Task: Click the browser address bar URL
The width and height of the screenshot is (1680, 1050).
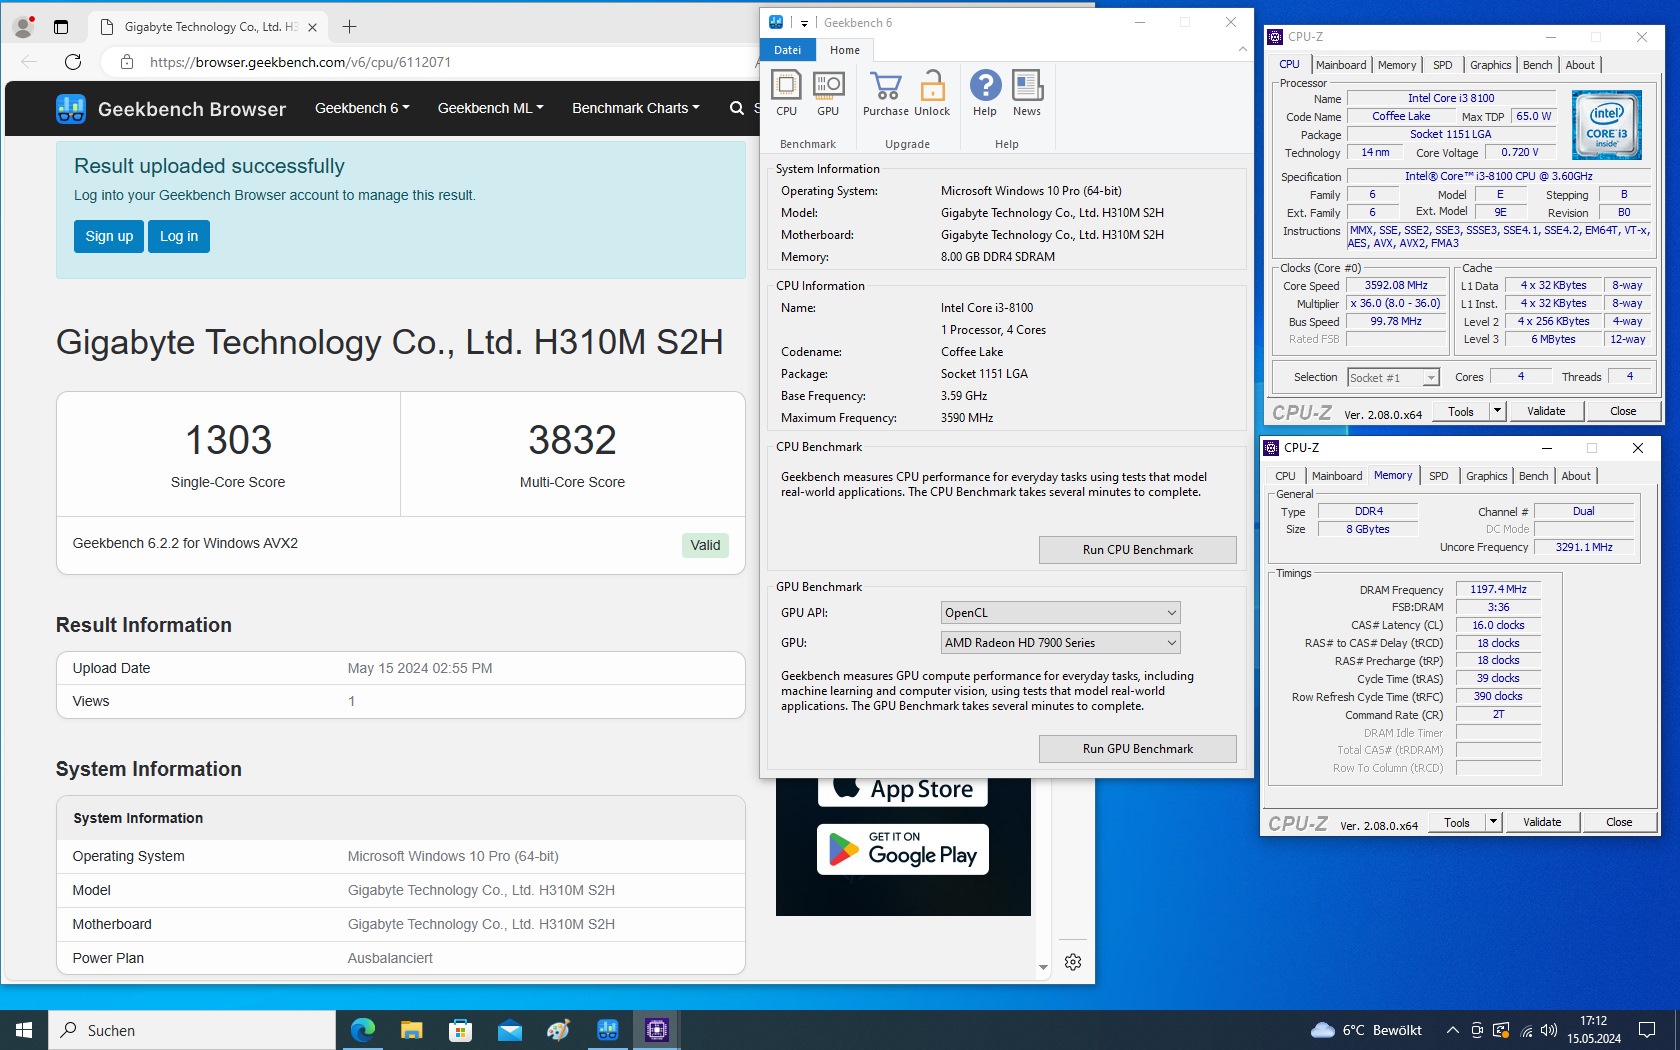Action: click(x=300, y=62)
